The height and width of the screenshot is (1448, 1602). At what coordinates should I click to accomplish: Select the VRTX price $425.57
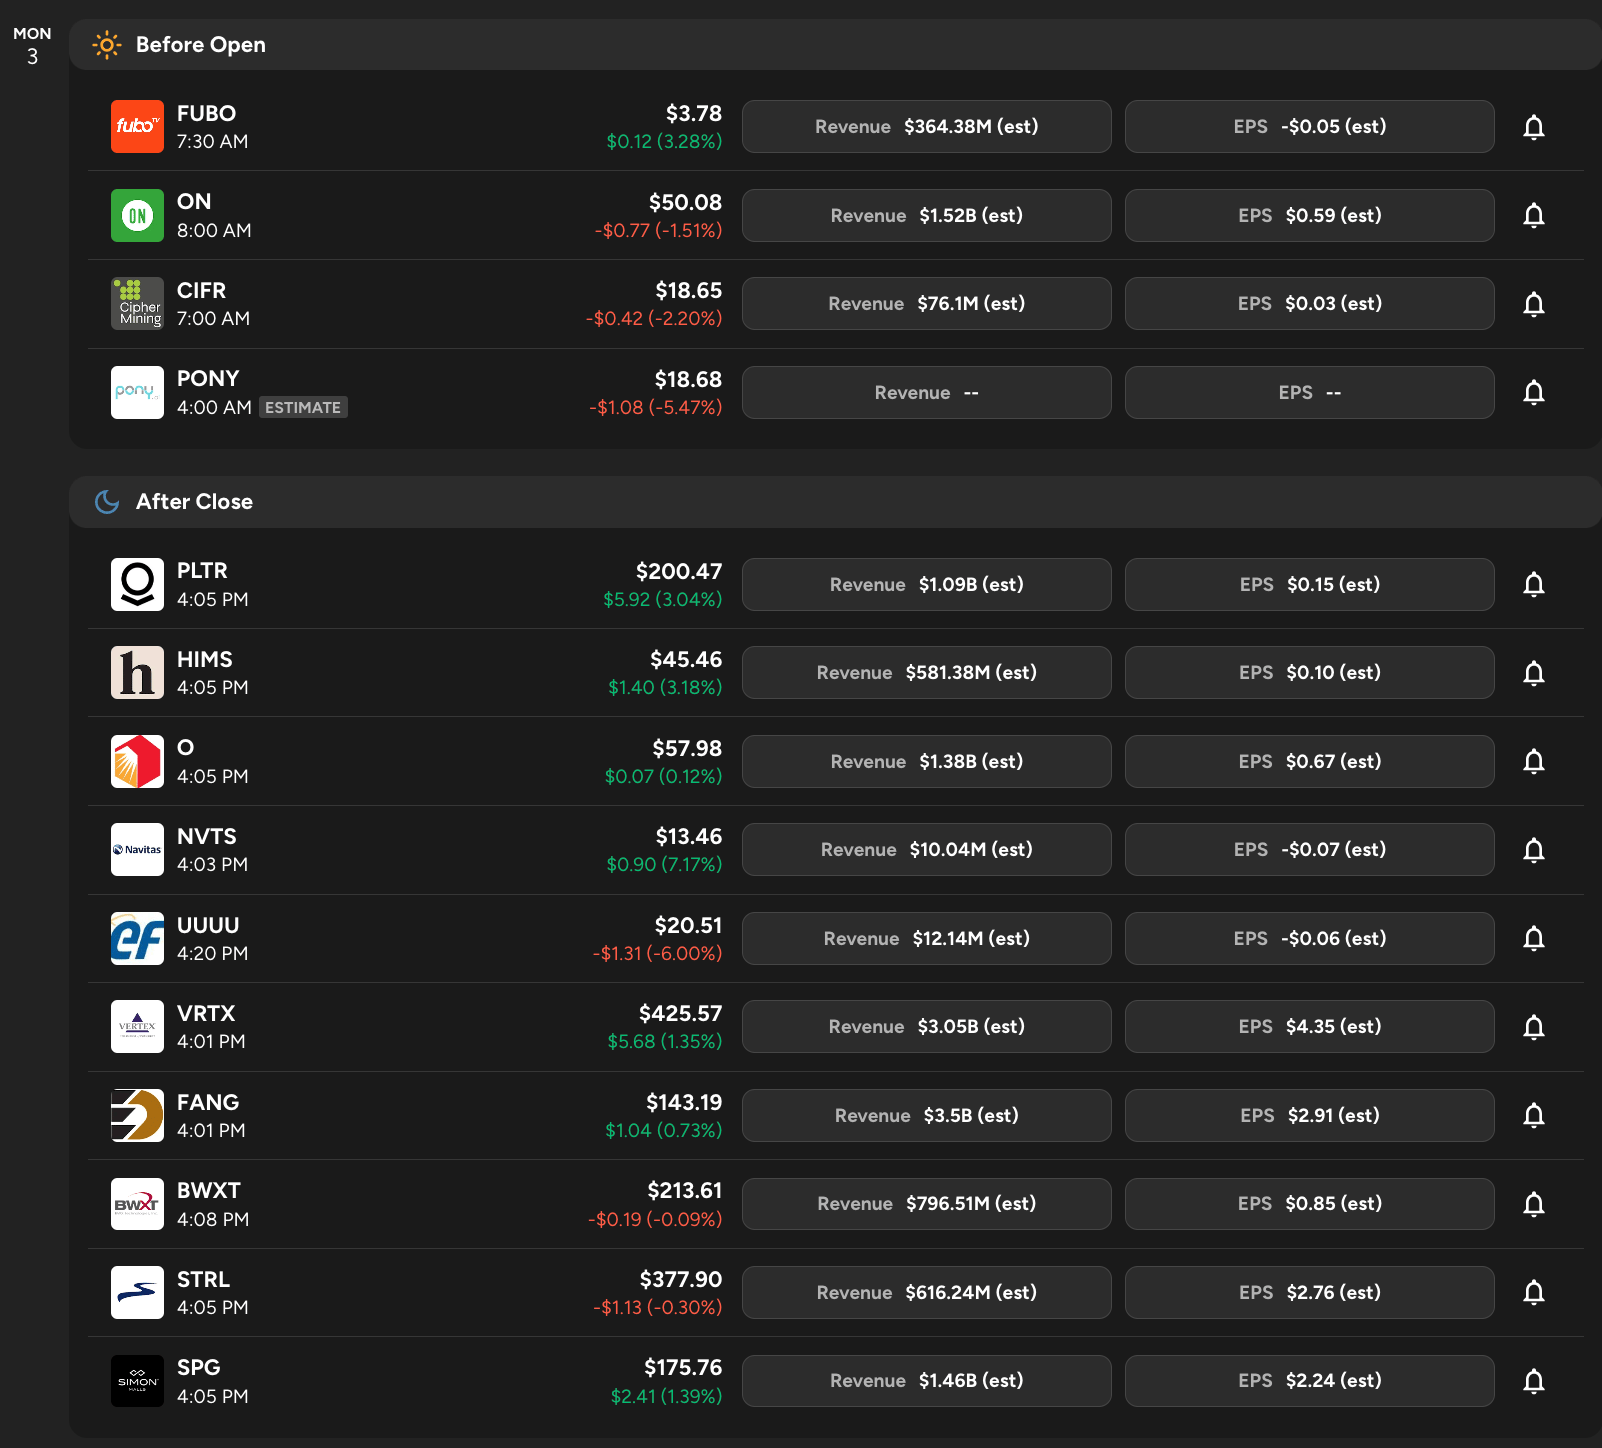pos(680,1014)
